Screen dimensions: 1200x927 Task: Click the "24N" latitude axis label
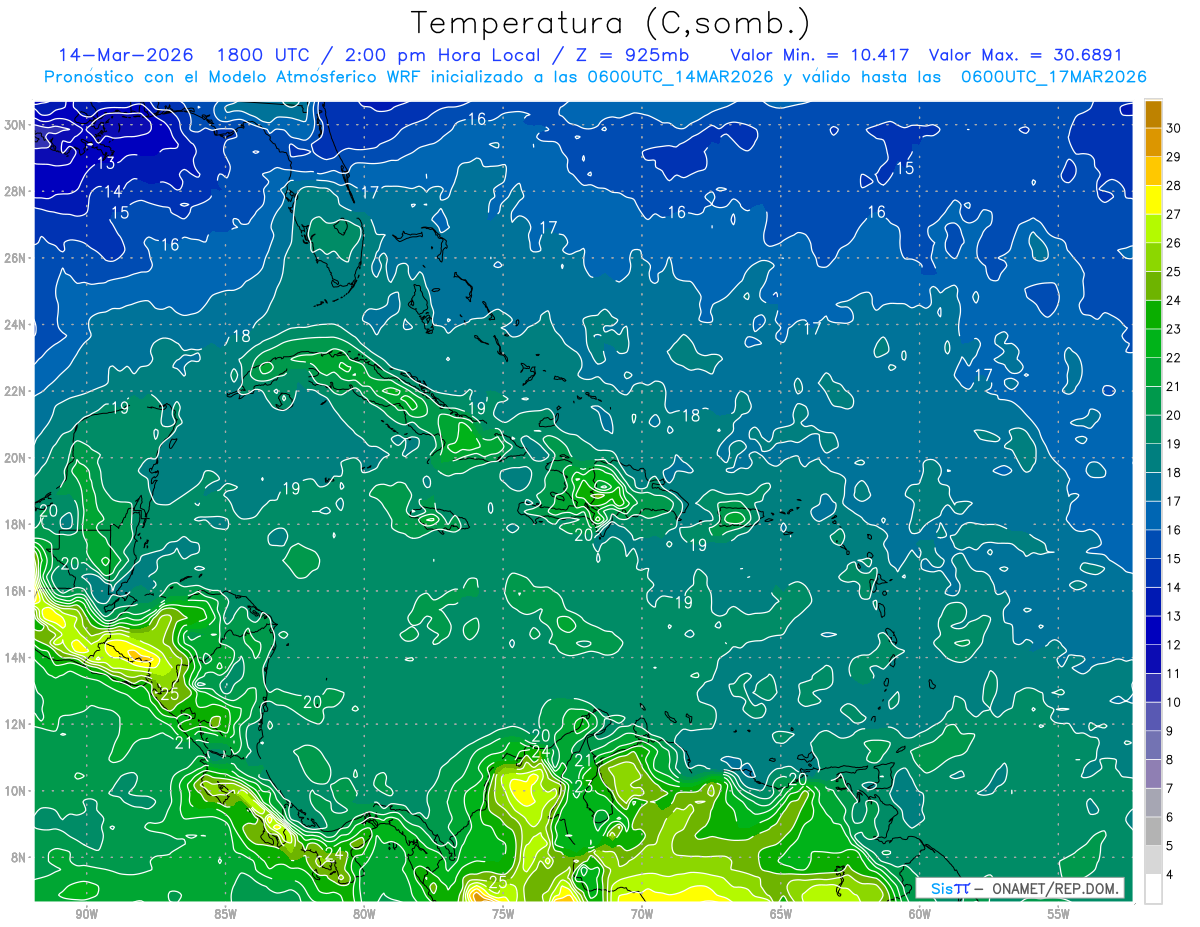pyautogui.click(x=15, y=325)
